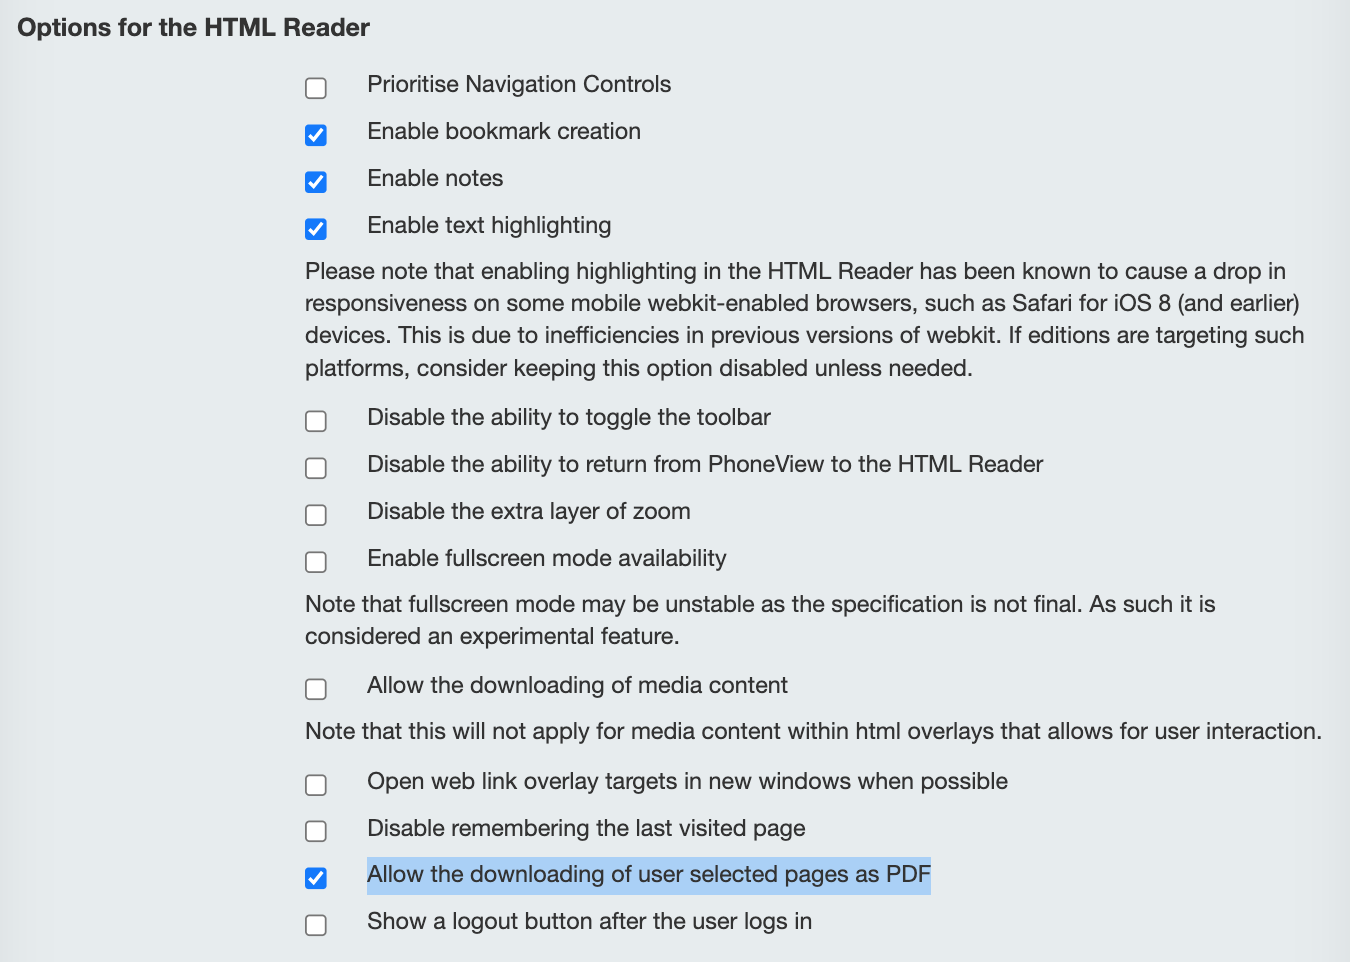Click the 'Enable bookmark creation' label text
1350x962 pixels.
(504, 131)
